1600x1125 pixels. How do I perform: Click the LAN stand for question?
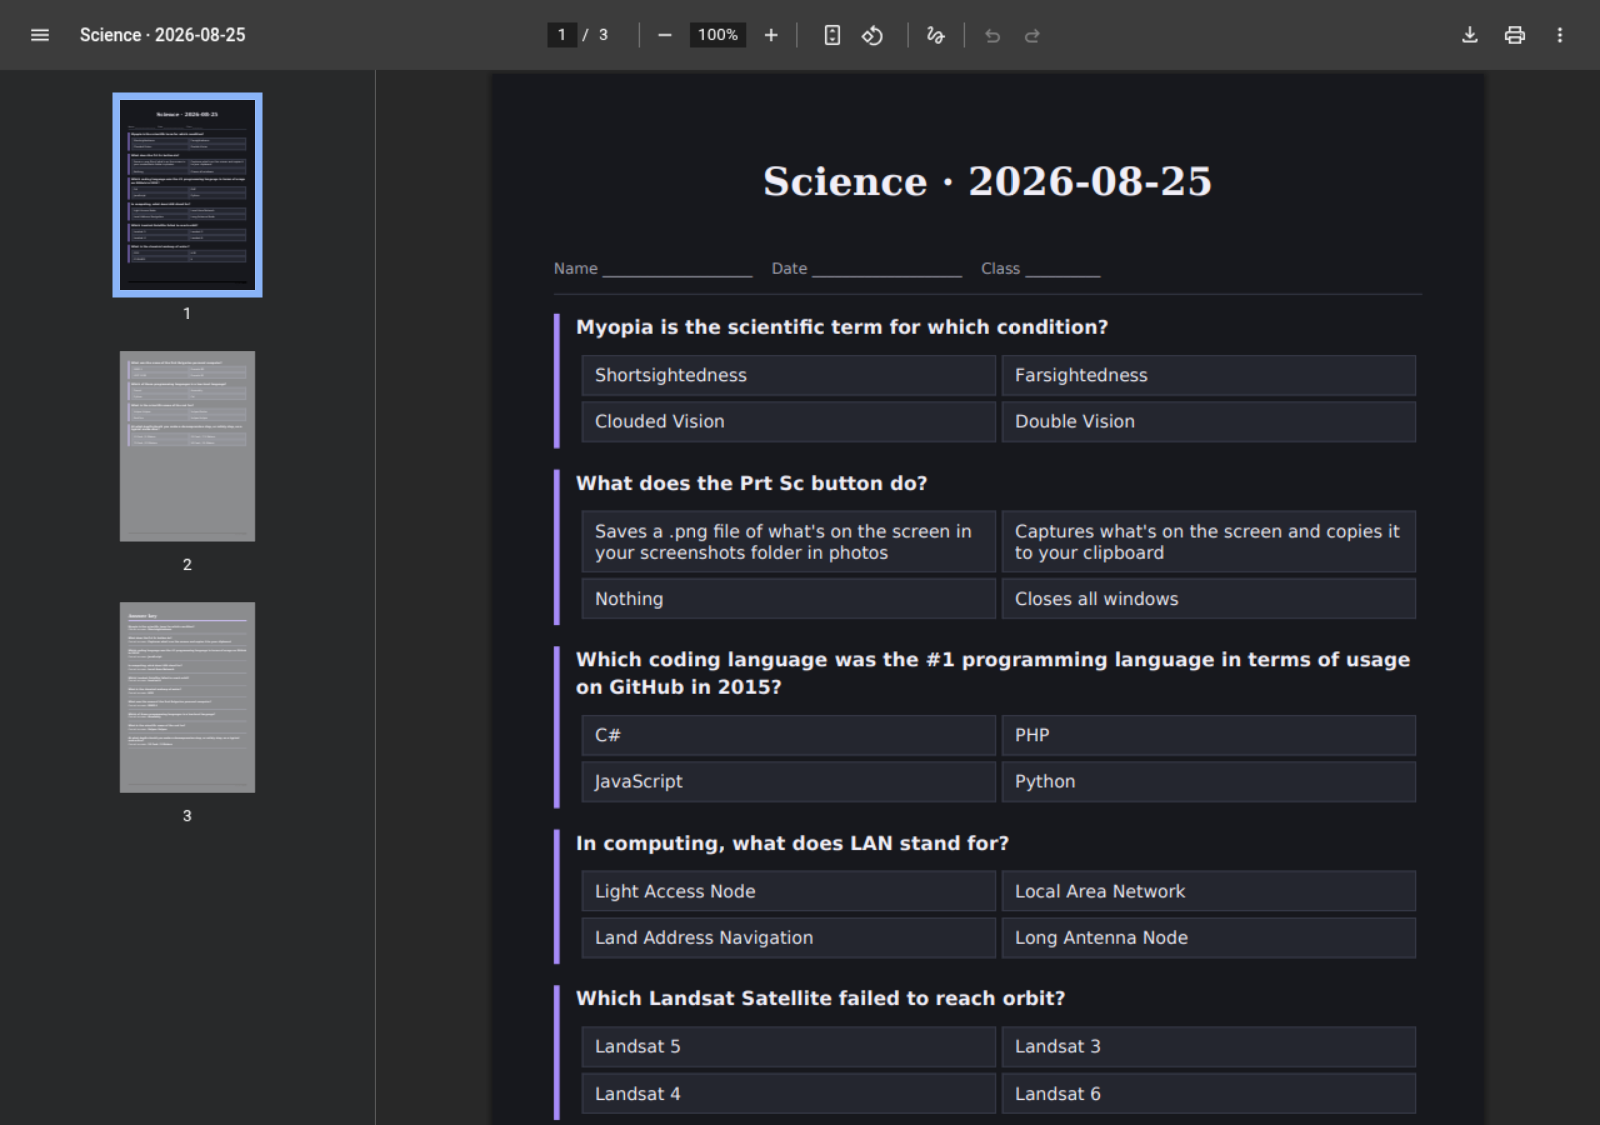(x=792, y=843)
